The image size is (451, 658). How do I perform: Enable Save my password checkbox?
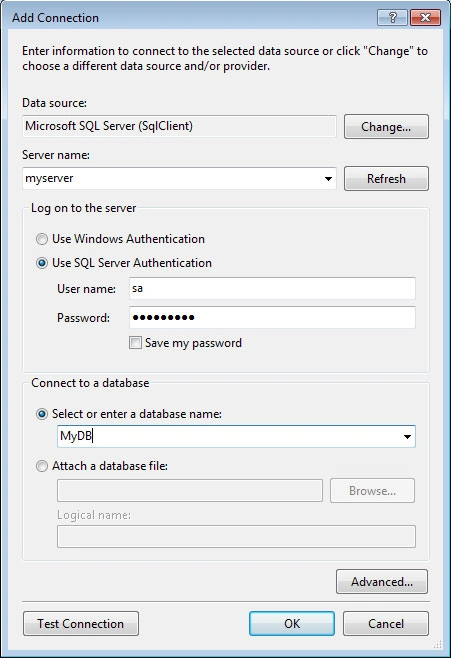pos(135,343)
